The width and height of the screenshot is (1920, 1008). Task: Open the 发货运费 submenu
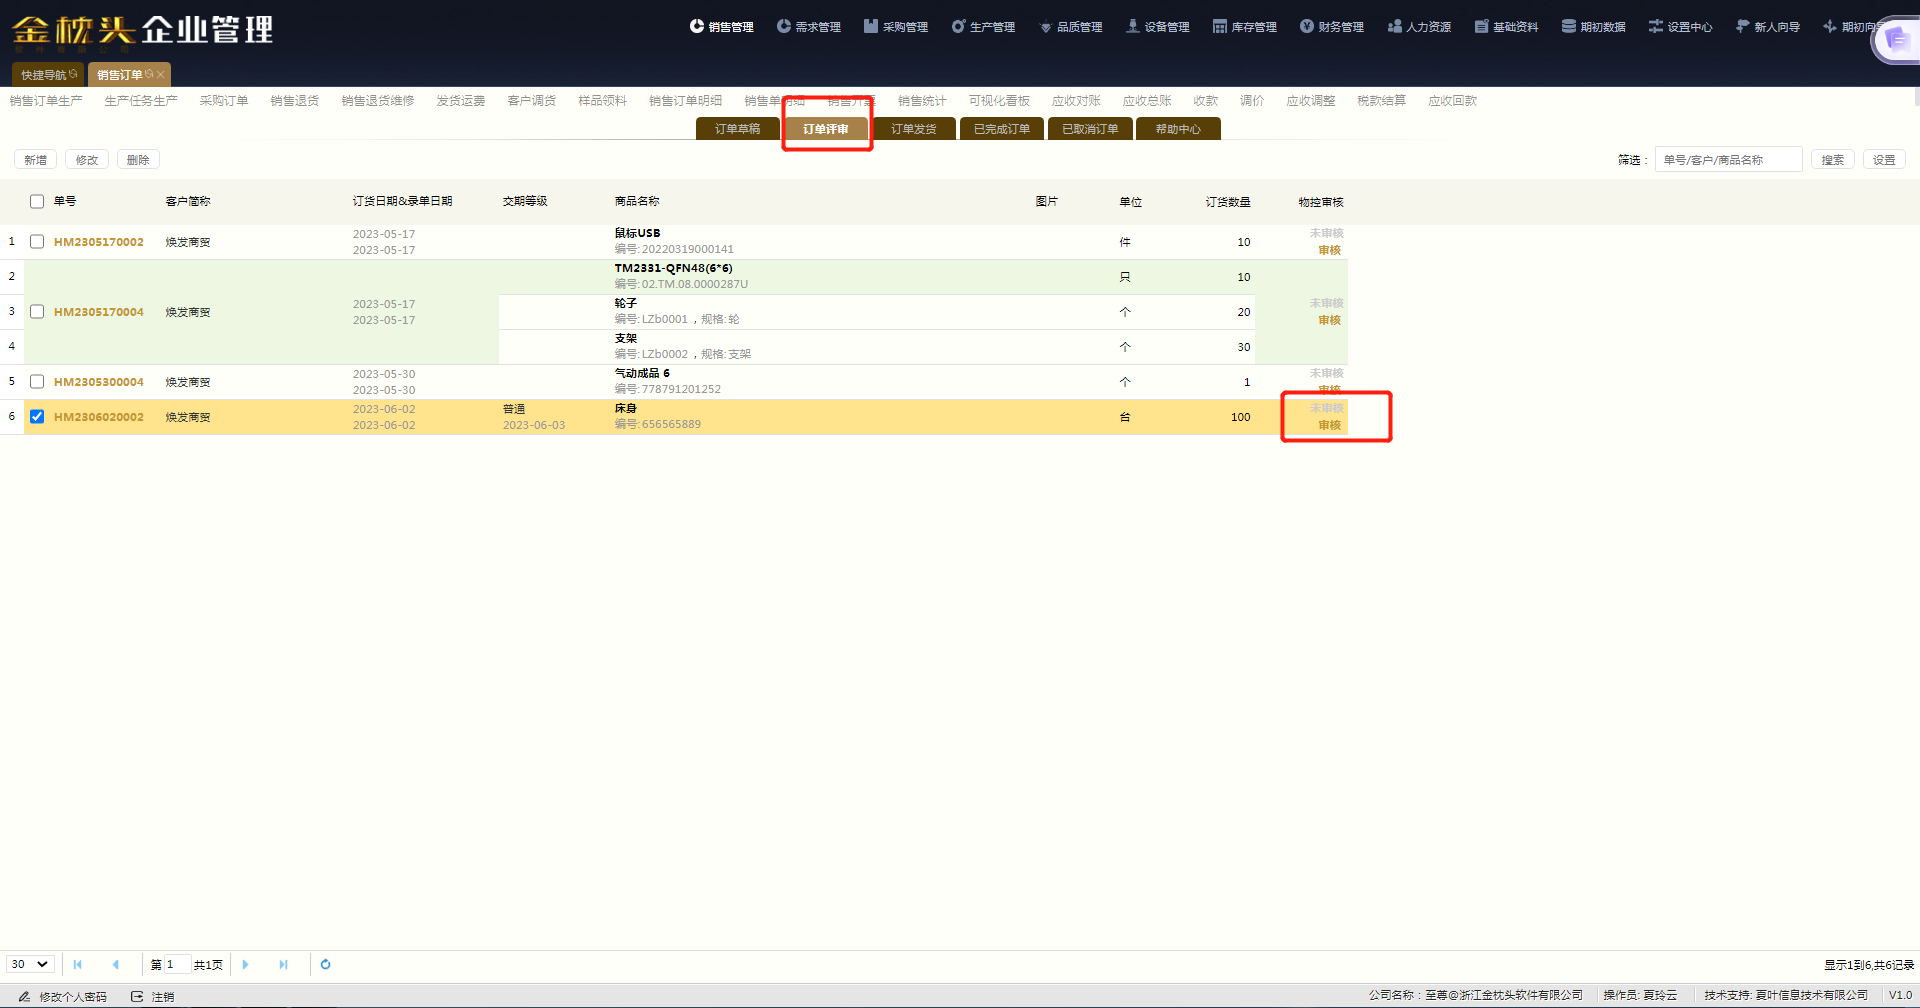[x=461, y=101]
